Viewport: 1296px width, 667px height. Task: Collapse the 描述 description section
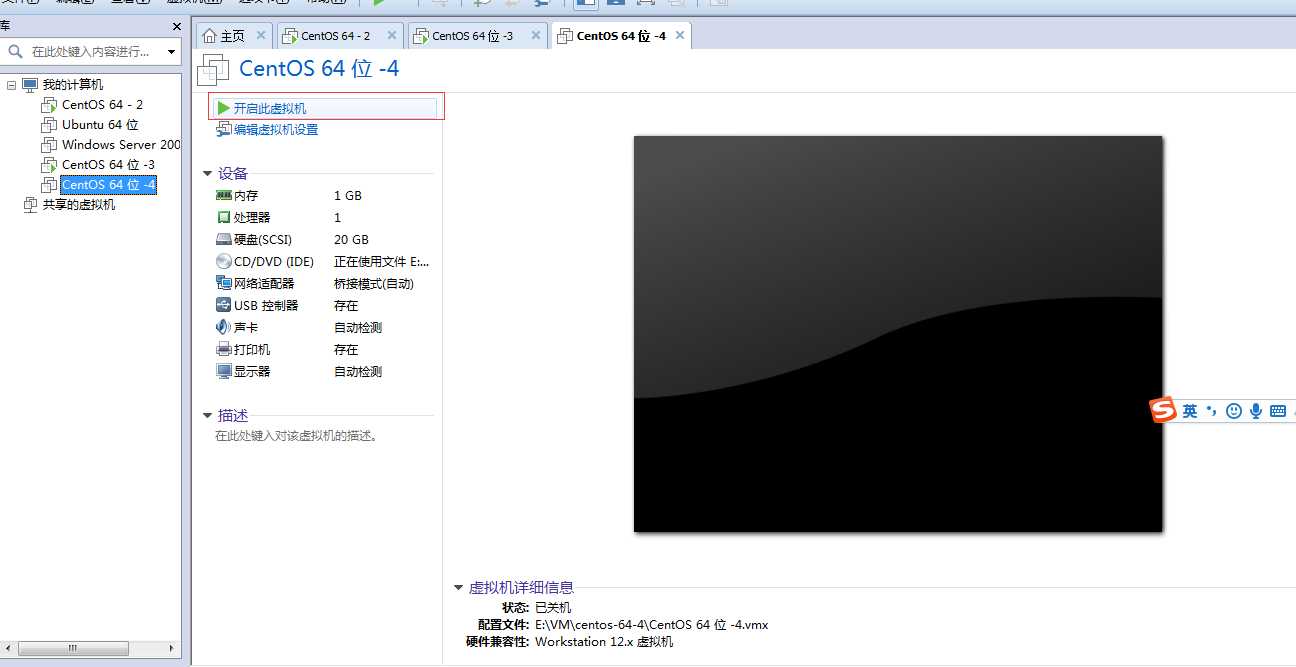(x=207, y=416)
